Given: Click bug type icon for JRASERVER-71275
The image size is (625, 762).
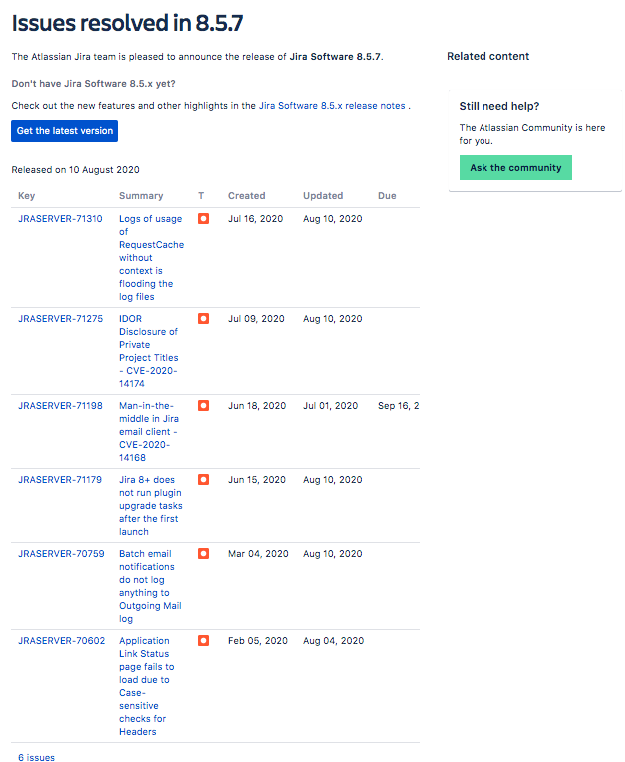Looking at the screenshot, I should point(203,318).
